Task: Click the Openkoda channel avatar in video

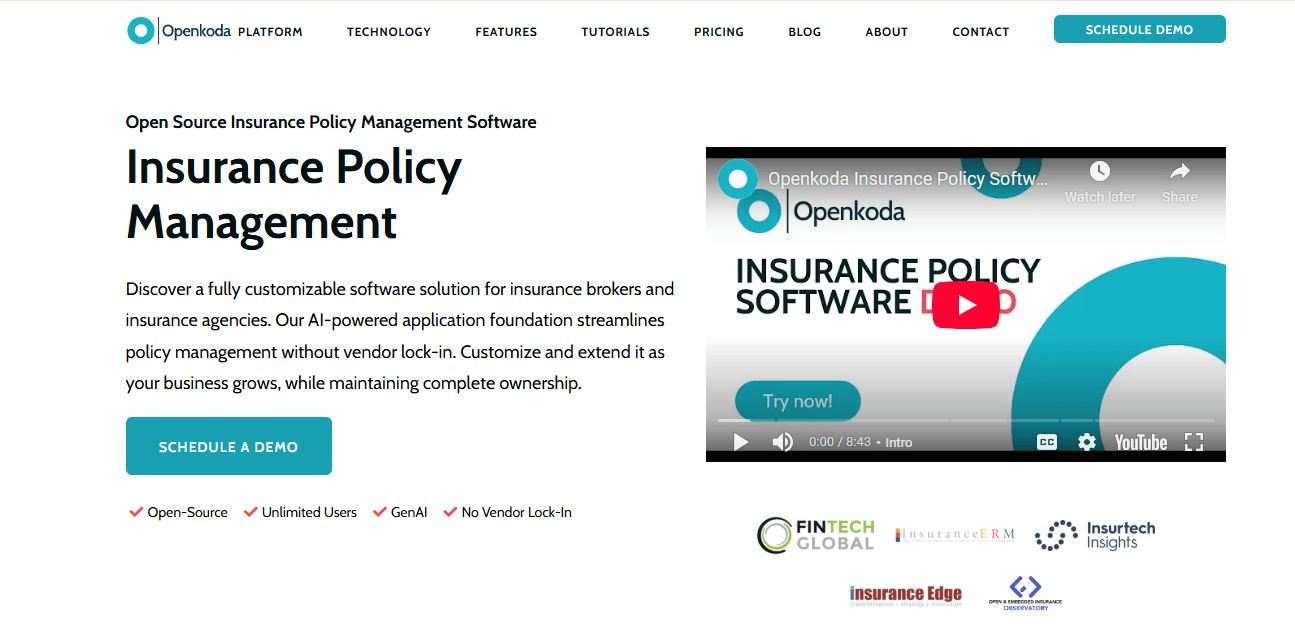Action: (x=738, y=180)
